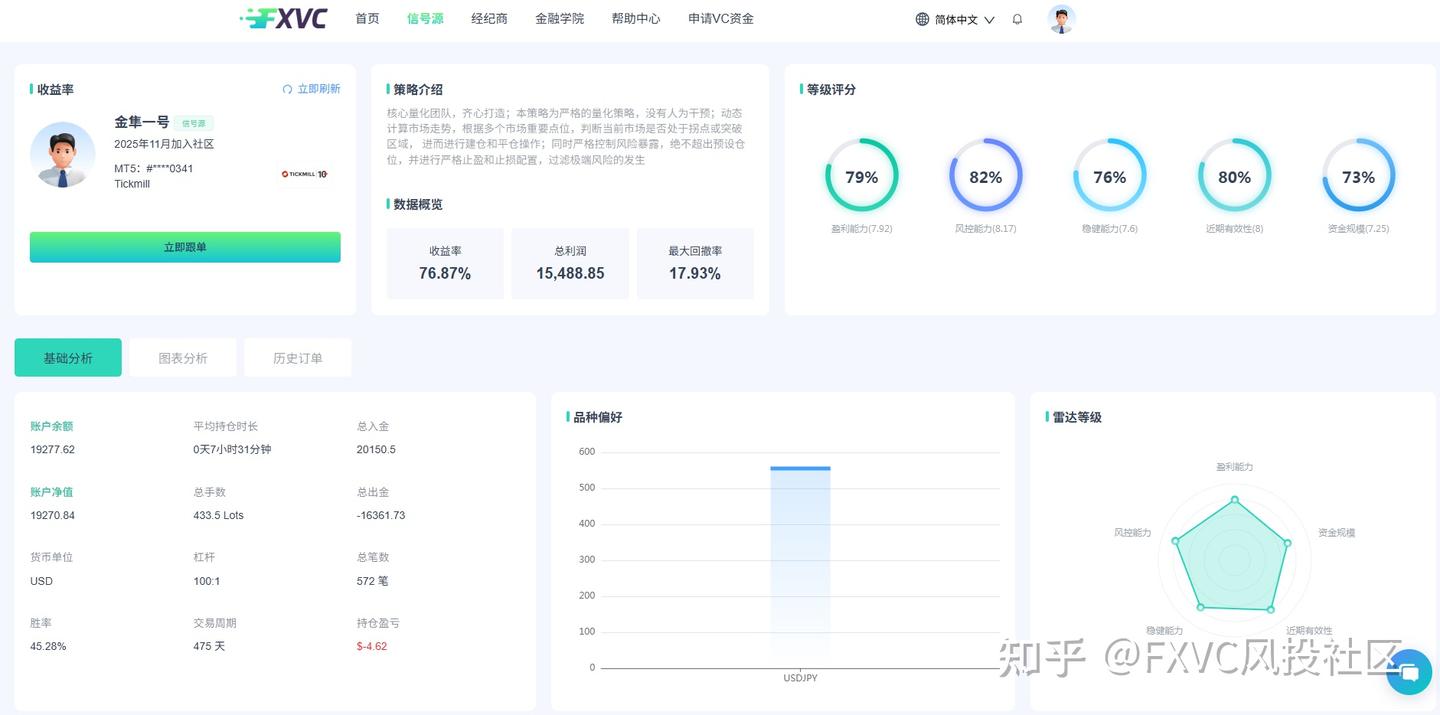This screenshot has width=1440, height=715.
Task: Click the 总手数 value 433.5 Lots
Action: coord(219,516)
